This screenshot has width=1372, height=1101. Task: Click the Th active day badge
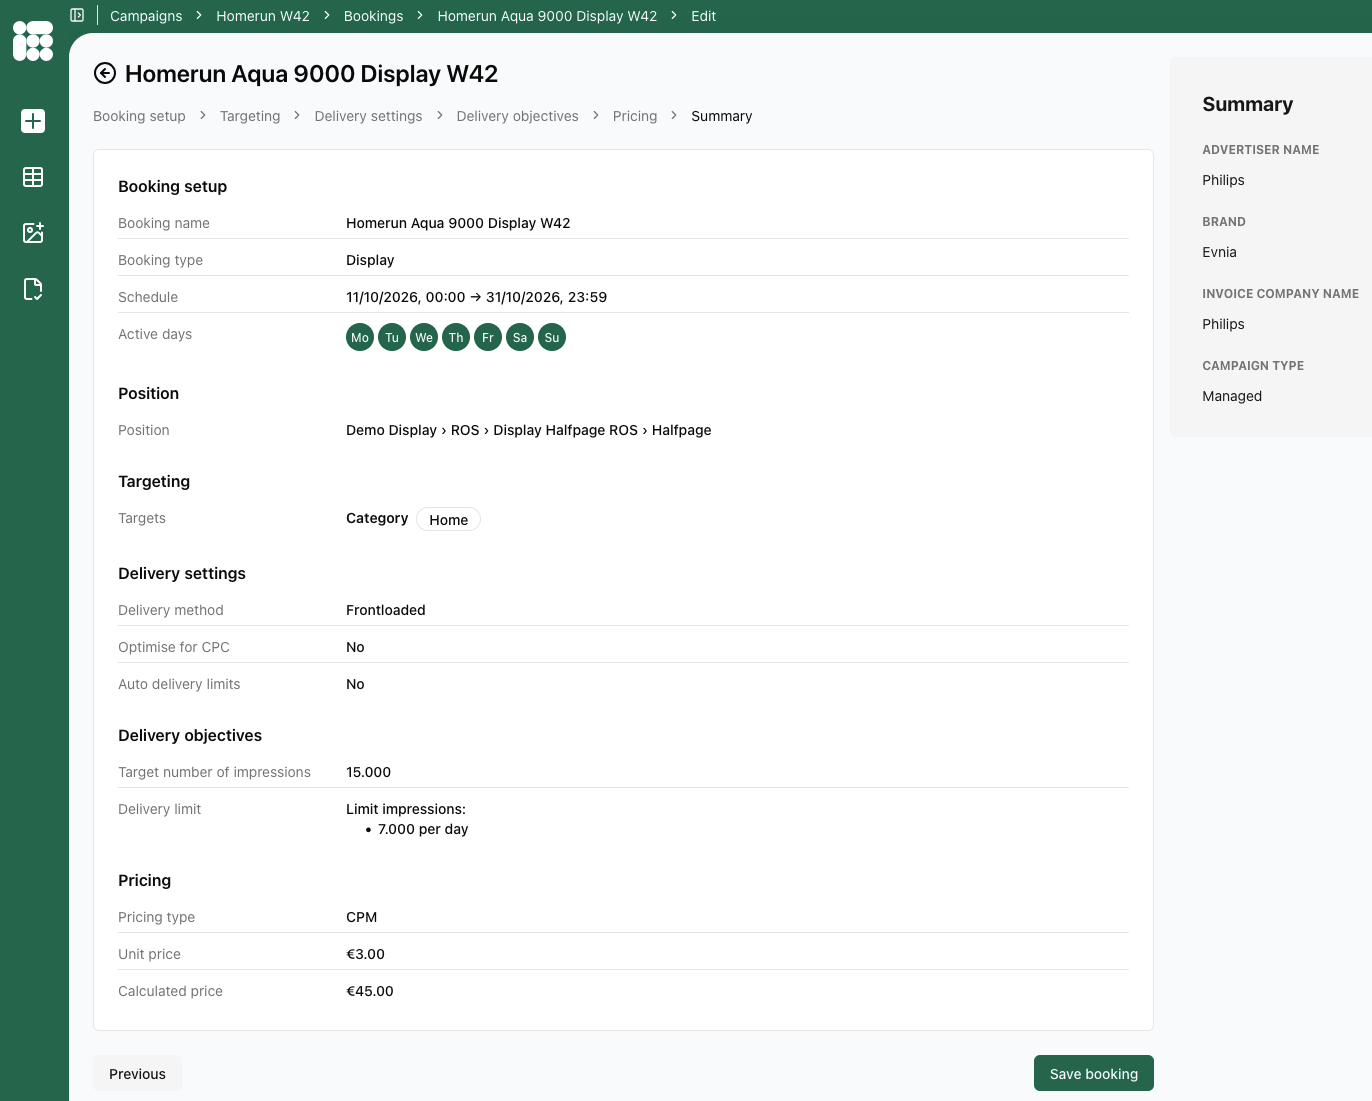456,338
